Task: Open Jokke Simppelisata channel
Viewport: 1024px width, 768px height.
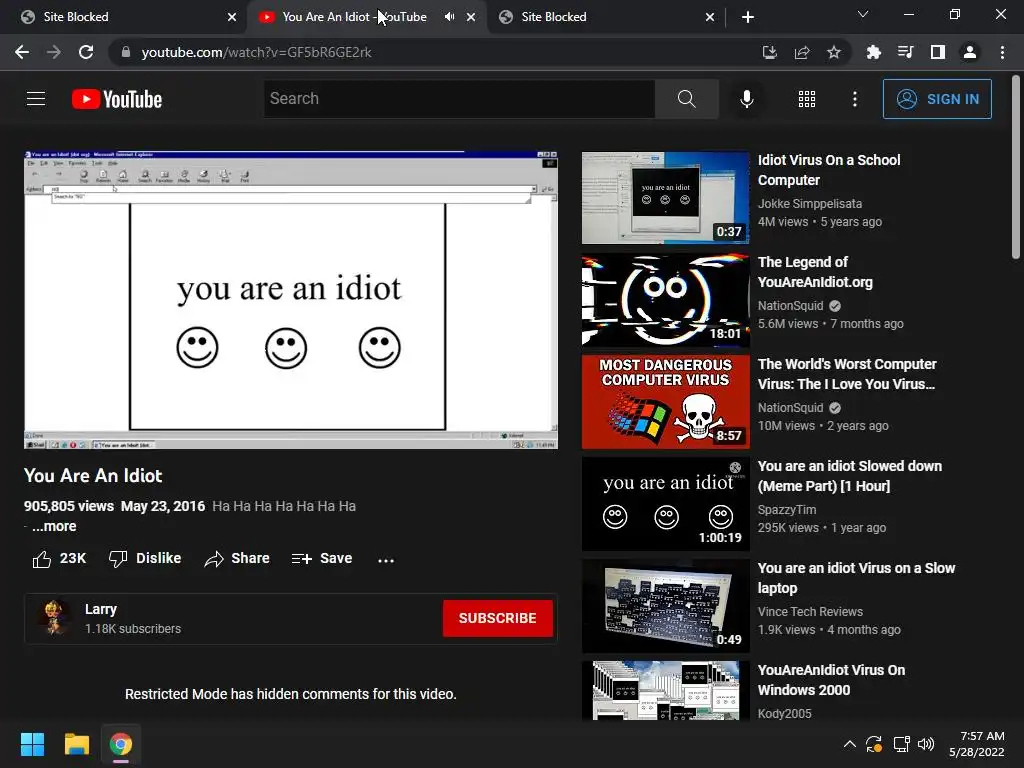Action: pyautogui.click(x=810, y=204)
